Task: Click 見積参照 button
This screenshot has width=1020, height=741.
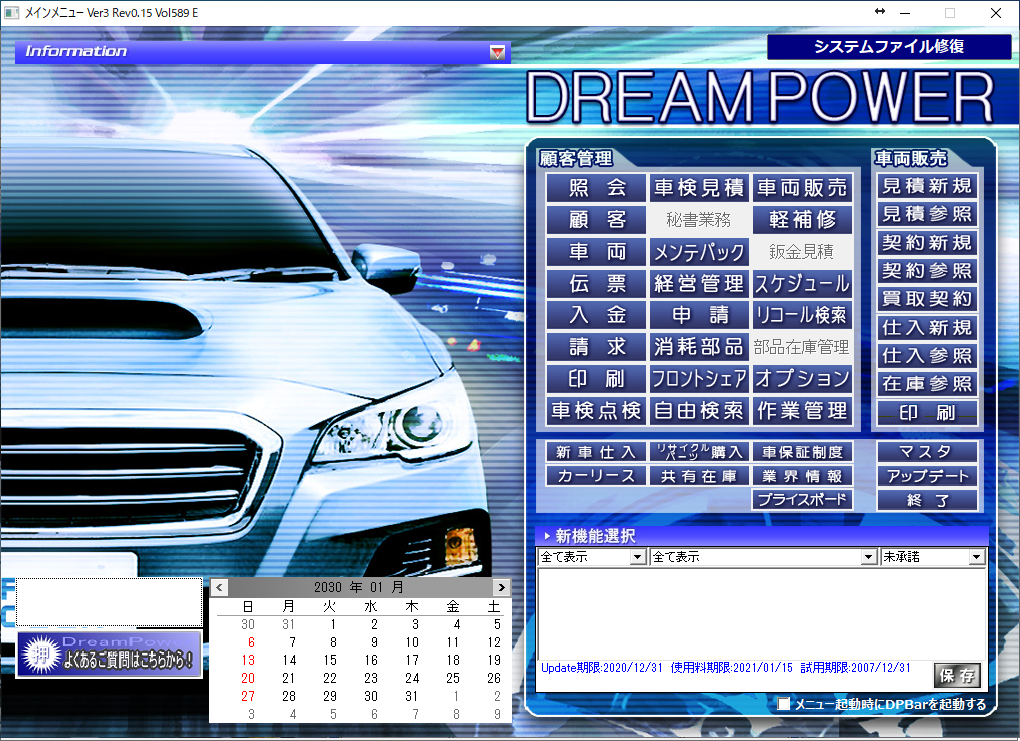Action: click(x=927, y=214)
